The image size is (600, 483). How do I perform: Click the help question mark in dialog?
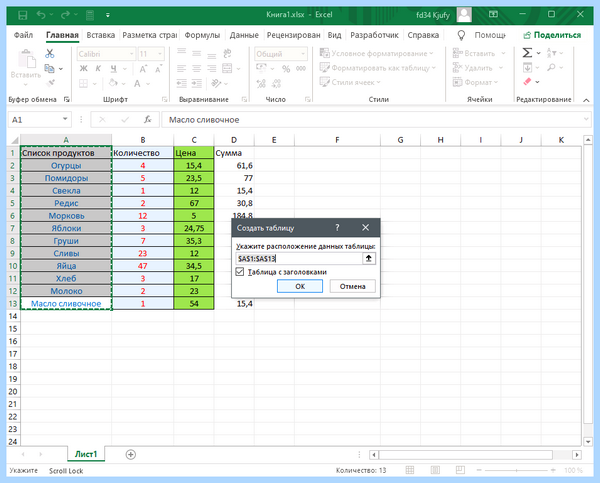click(337, 228)
